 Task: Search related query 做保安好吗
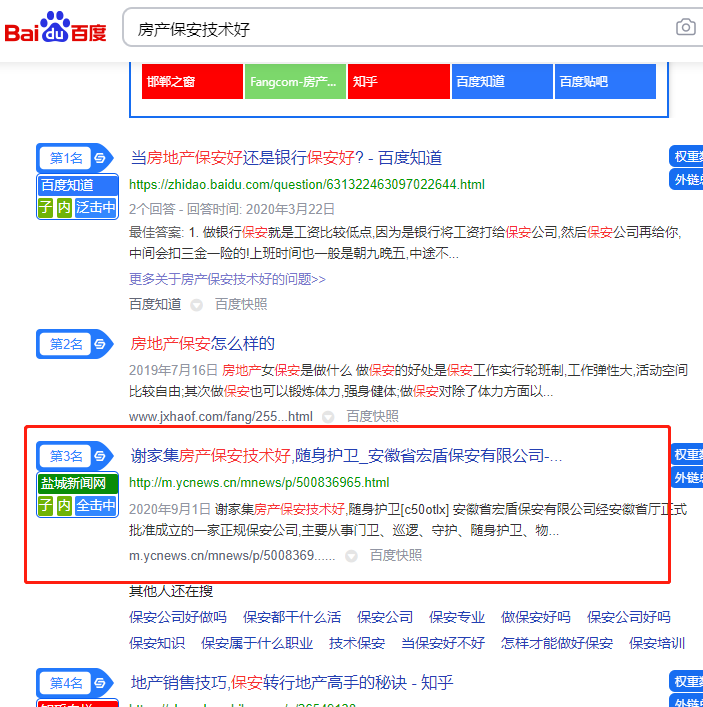coord(536,617)
